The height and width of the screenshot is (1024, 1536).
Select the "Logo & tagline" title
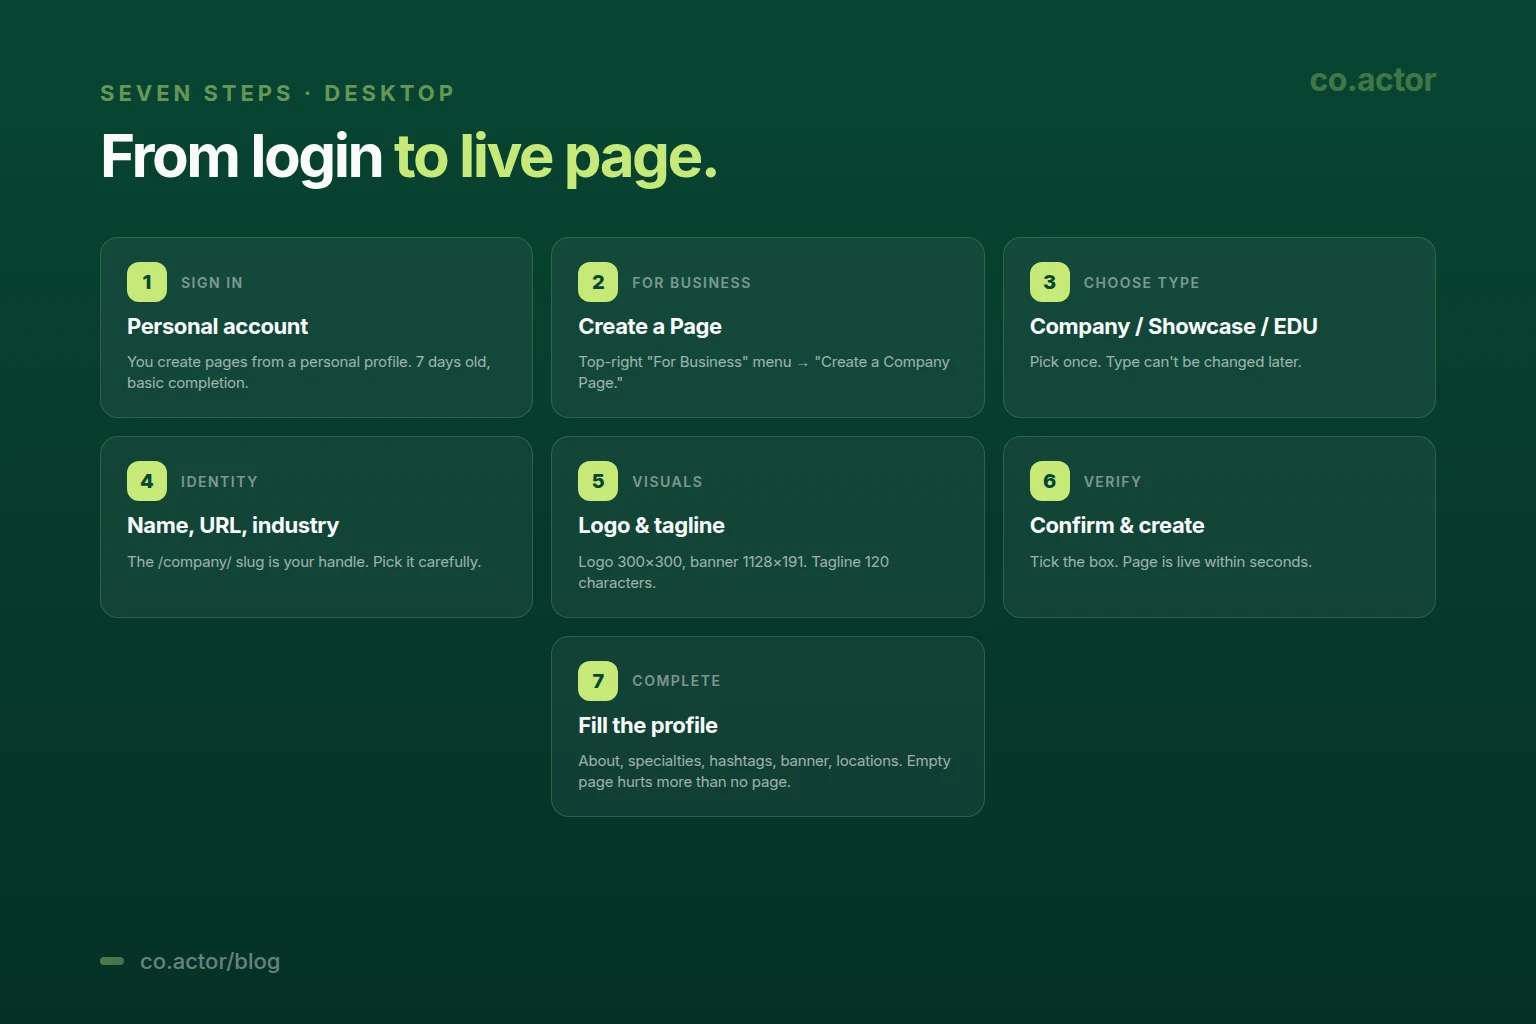point(651,525)
